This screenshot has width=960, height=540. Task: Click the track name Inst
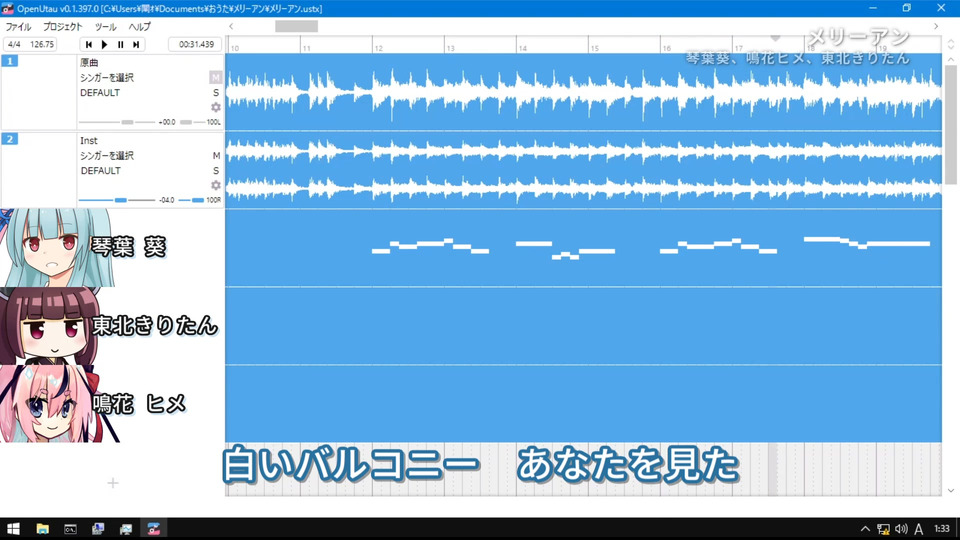(89, 140)
